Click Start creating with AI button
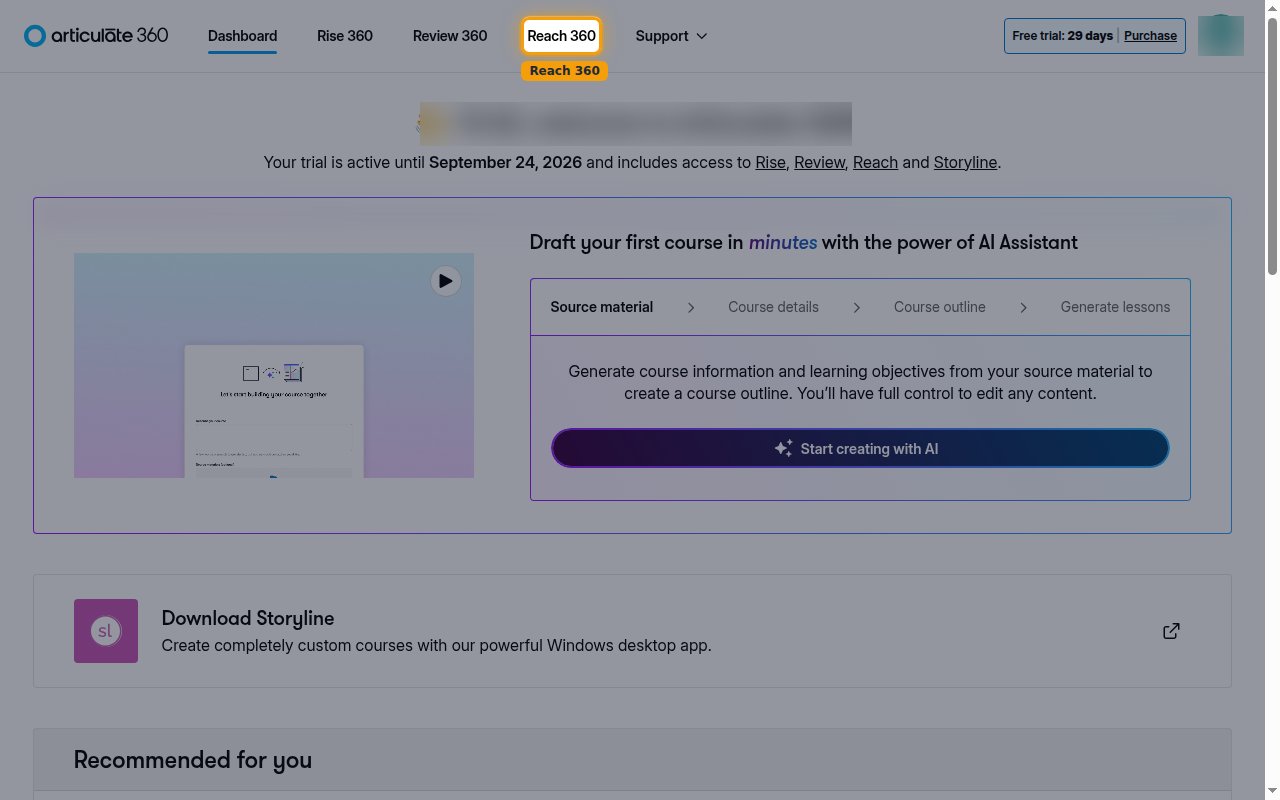 [x=860, y=448]
